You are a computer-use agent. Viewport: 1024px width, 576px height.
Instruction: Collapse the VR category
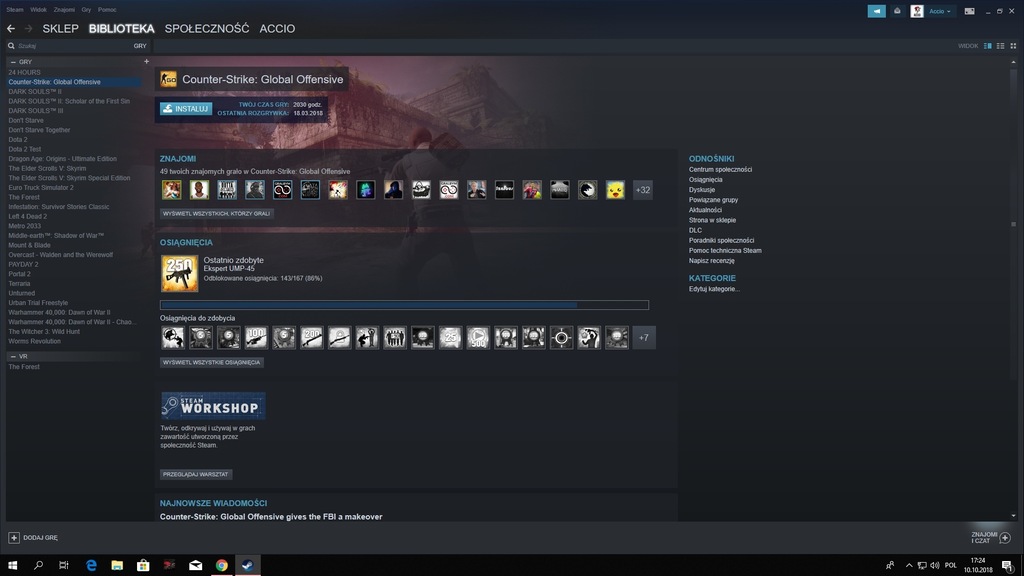[13, 357]
